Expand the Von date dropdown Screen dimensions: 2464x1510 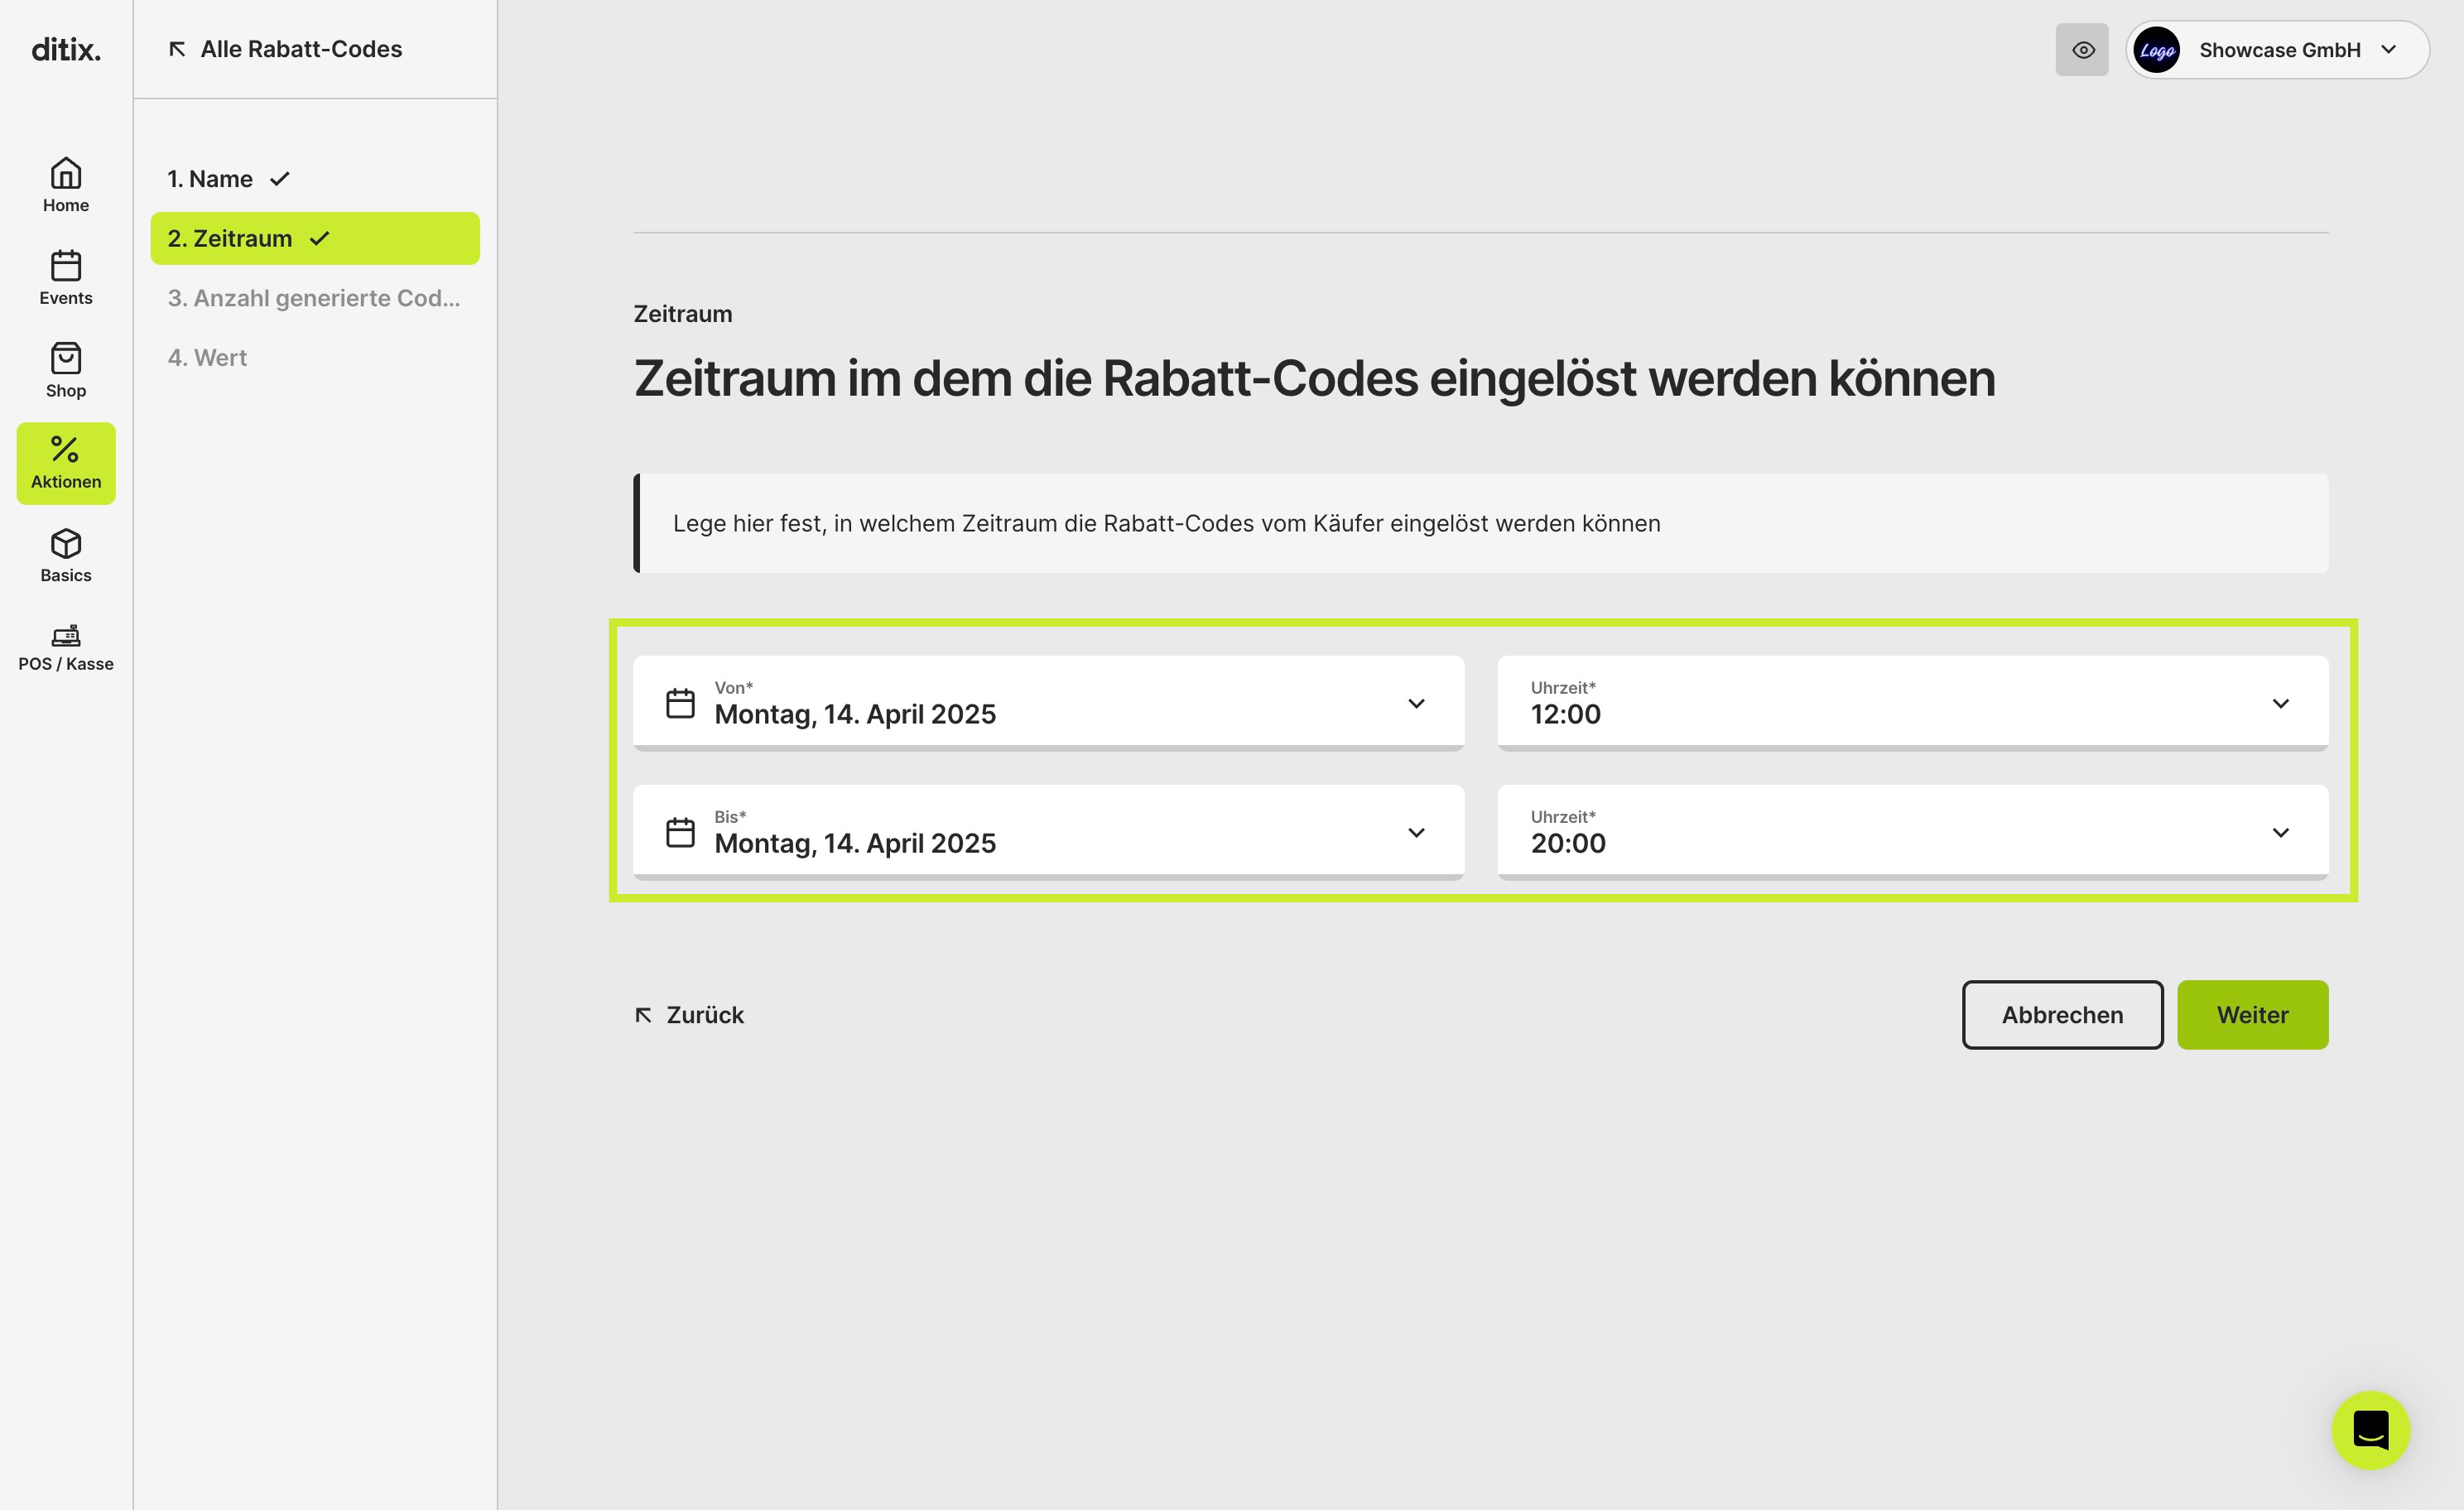[1048, 702]
